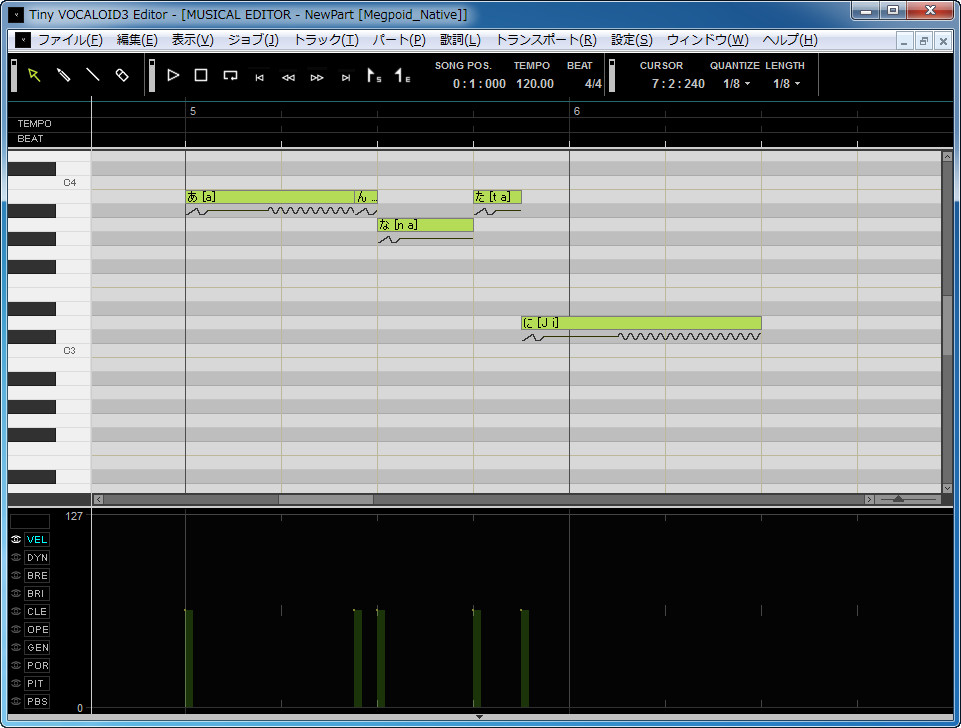961x728 pixels.
Task: Click the document icon left of ファイル menu
Action: tap(23, 40)
